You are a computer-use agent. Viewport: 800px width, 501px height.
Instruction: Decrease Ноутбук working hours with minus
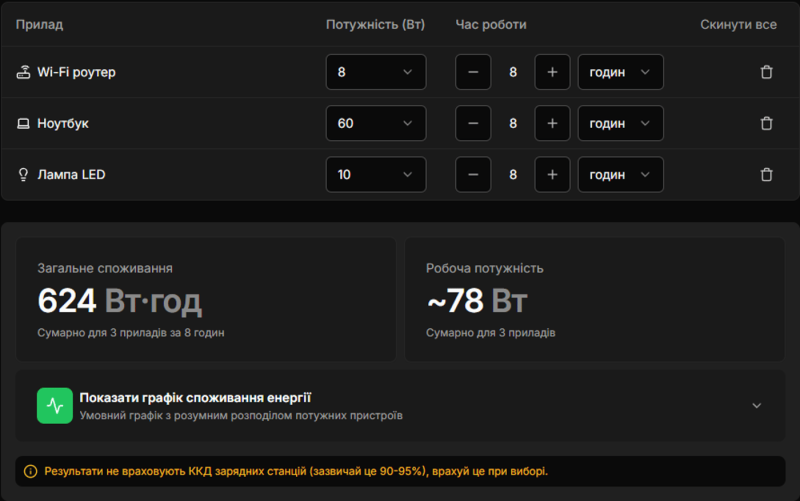473,123
